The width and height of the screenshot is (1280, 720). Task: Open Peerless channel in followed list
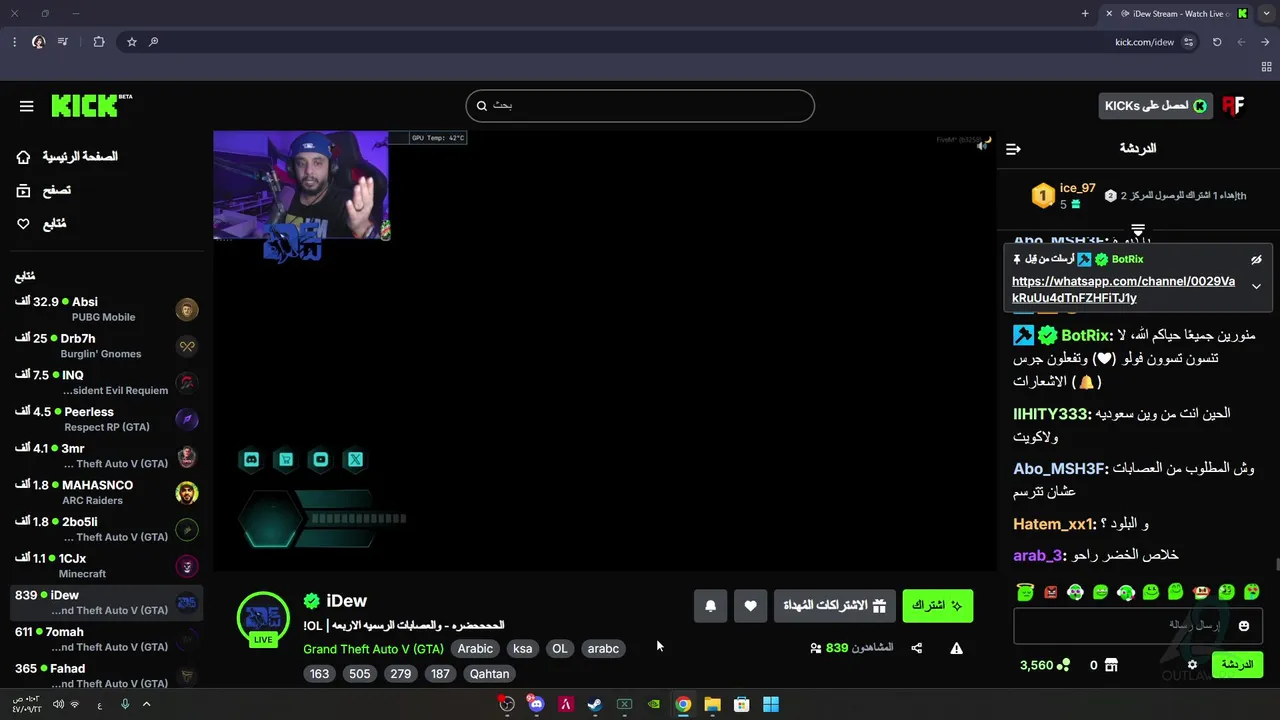tap(107, 419)
